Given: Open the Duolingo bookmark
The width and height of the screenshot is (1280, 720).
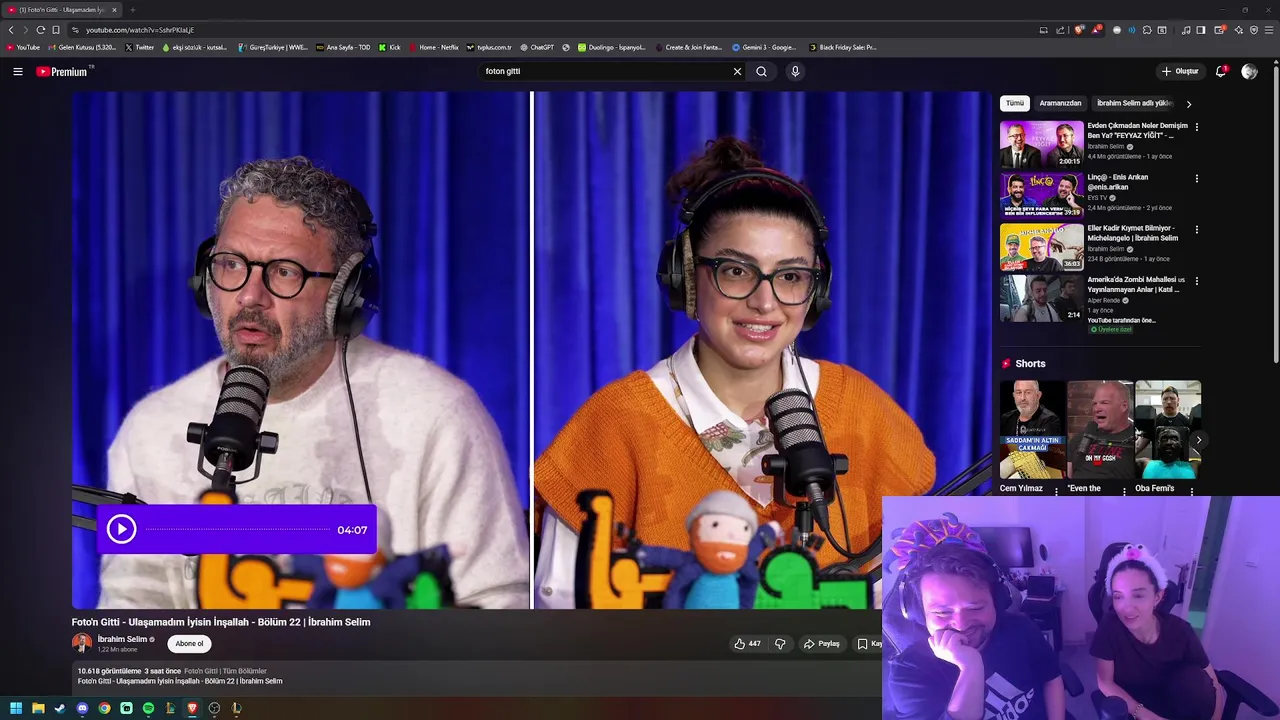Looking at the screenshot, I should pos(611,47).
